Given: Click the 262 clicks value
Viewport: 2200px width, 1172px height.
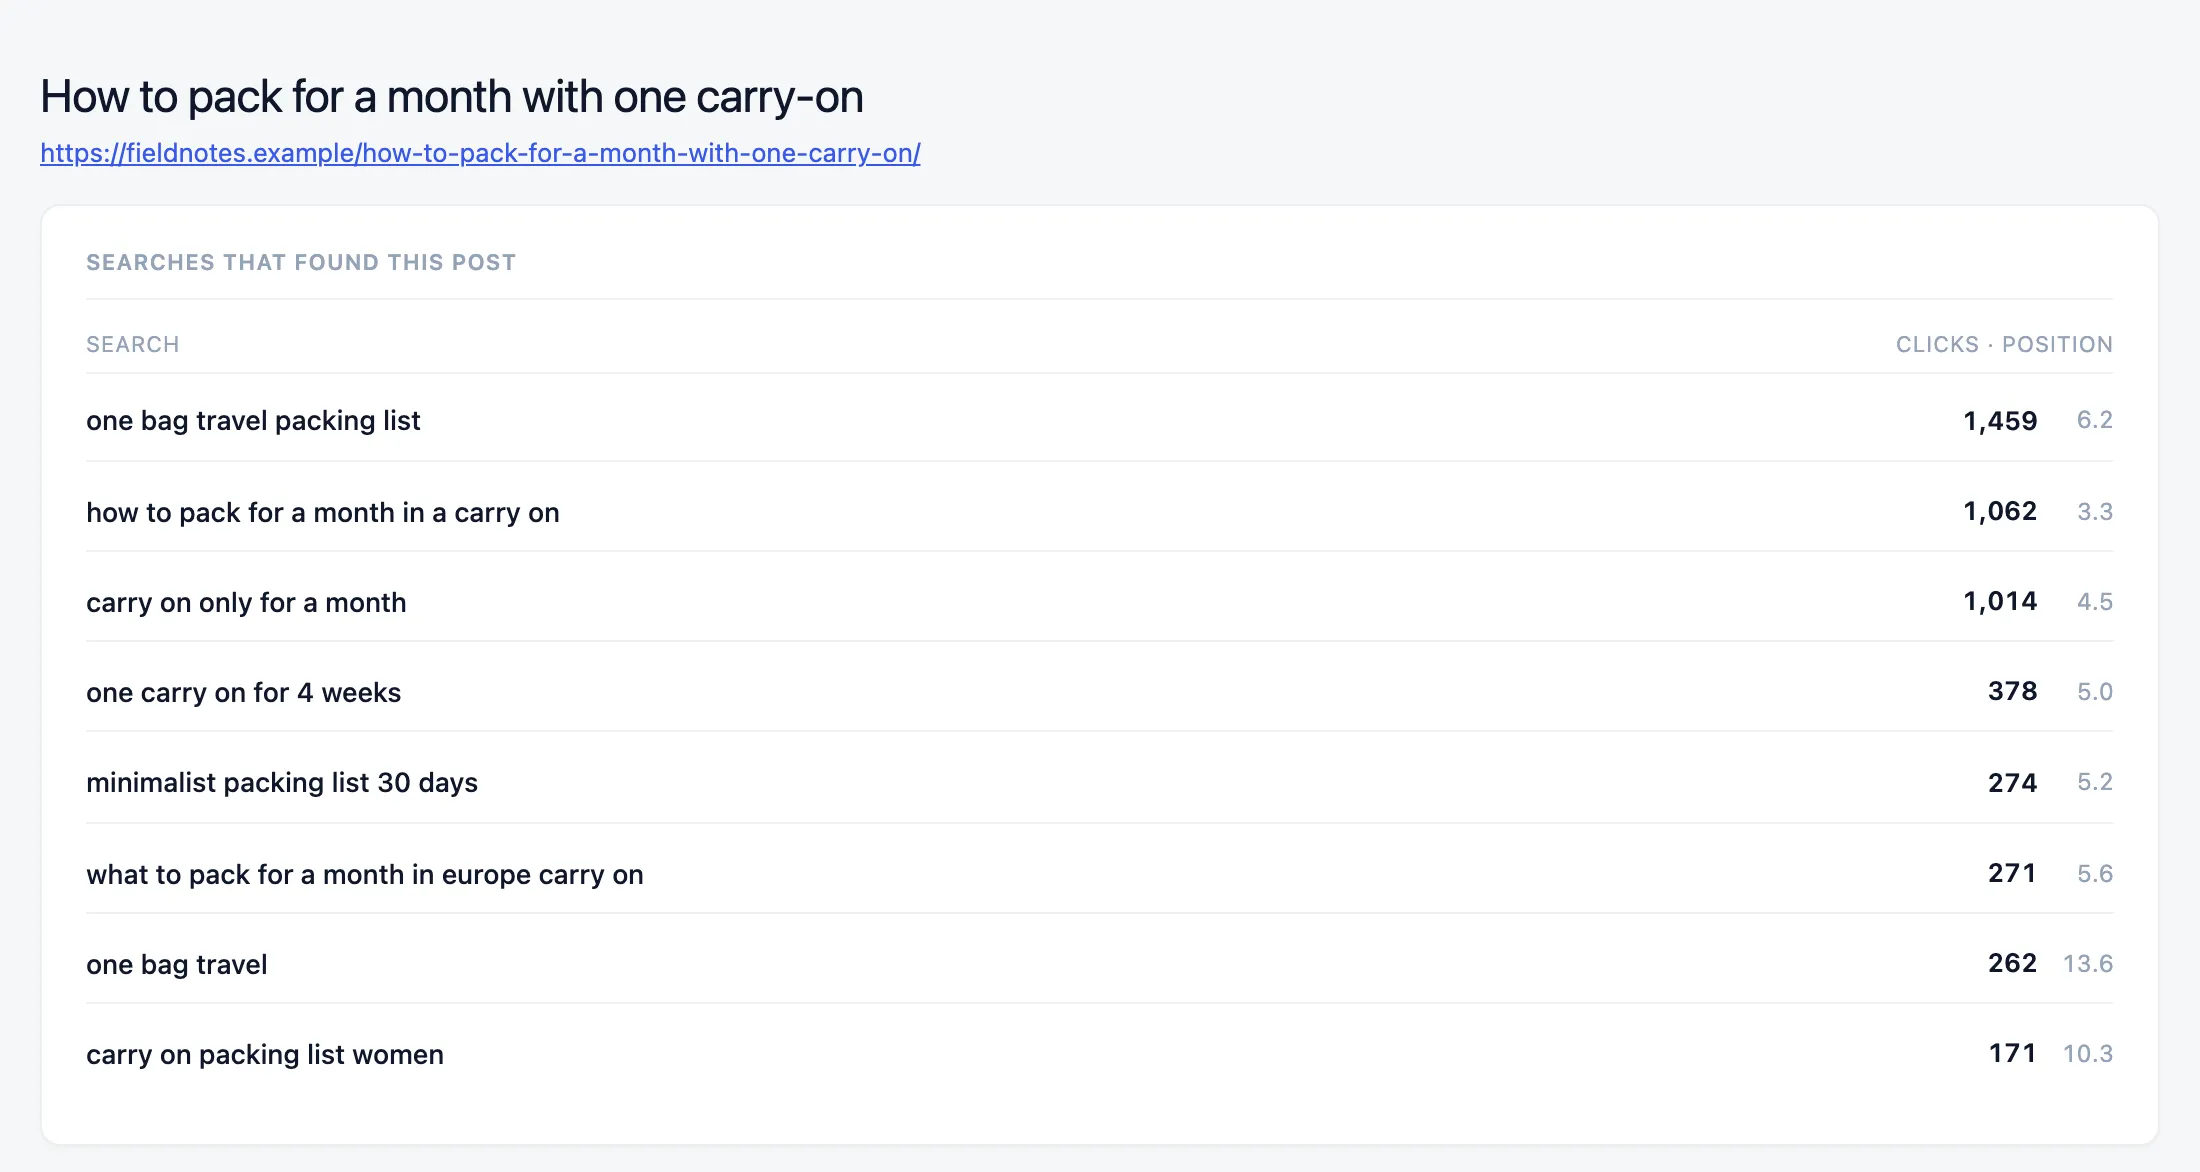Looking at the screenshot, I should 2012,964.
